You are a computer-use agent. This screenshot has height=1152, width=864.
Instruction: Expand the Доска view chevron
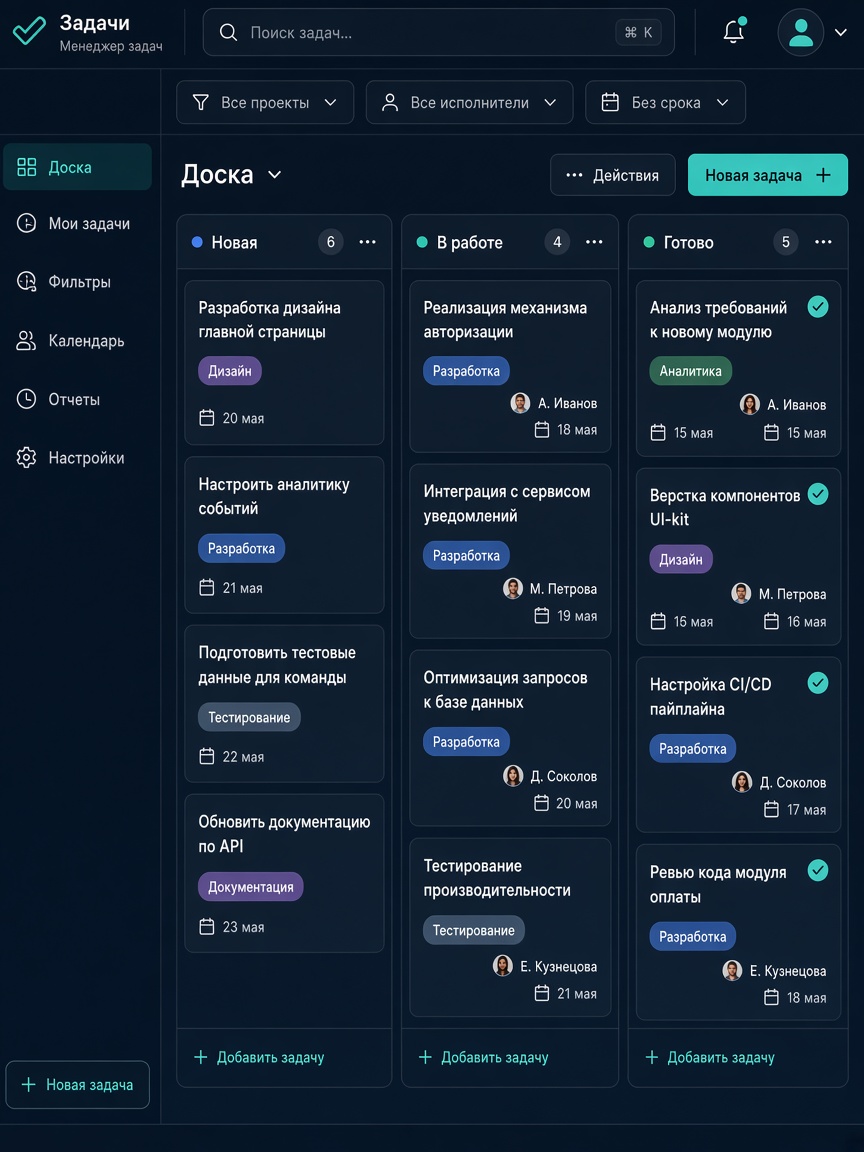pyautogui.click(x=275, y=175)
